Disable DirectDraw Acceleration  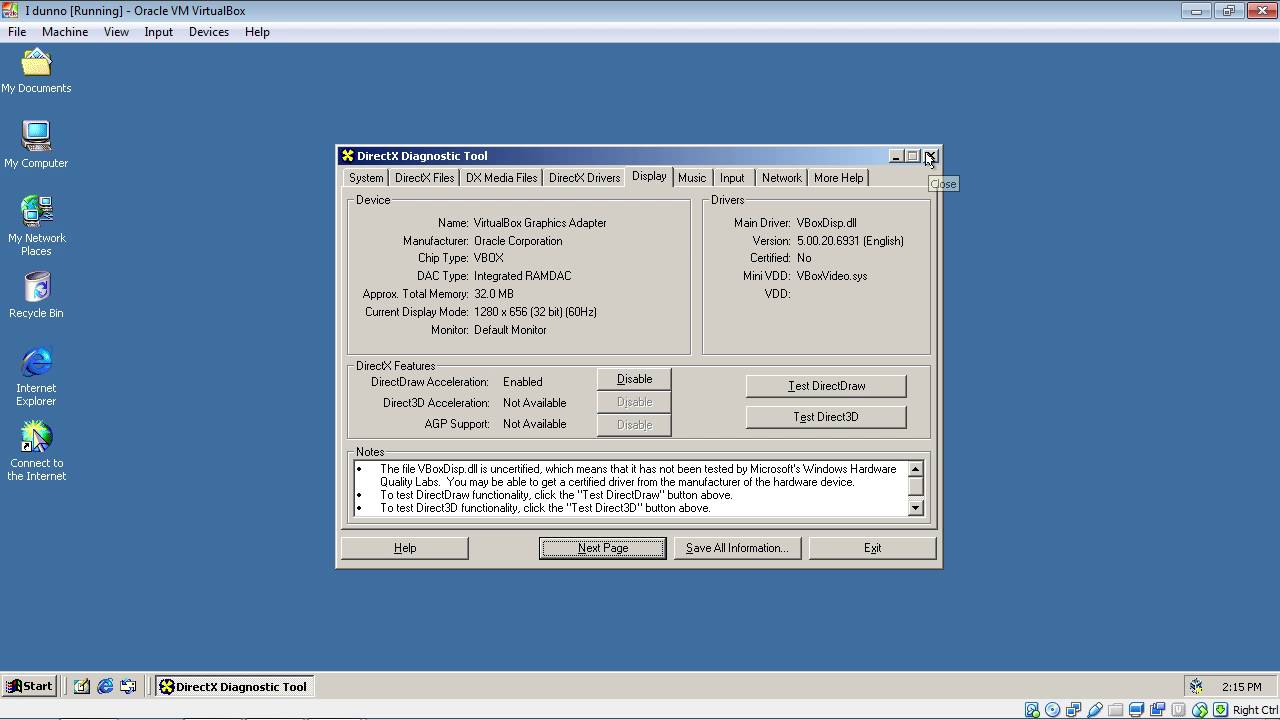pos(634,379)
